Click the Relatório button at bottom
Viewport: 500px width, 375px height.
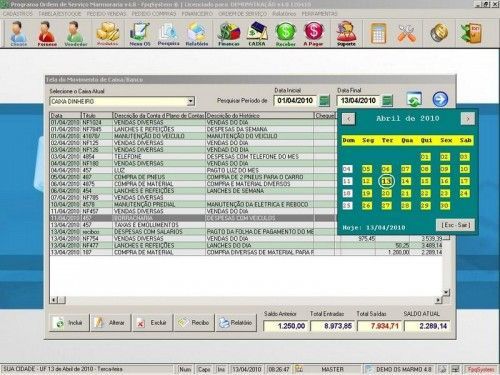[236, 323]
